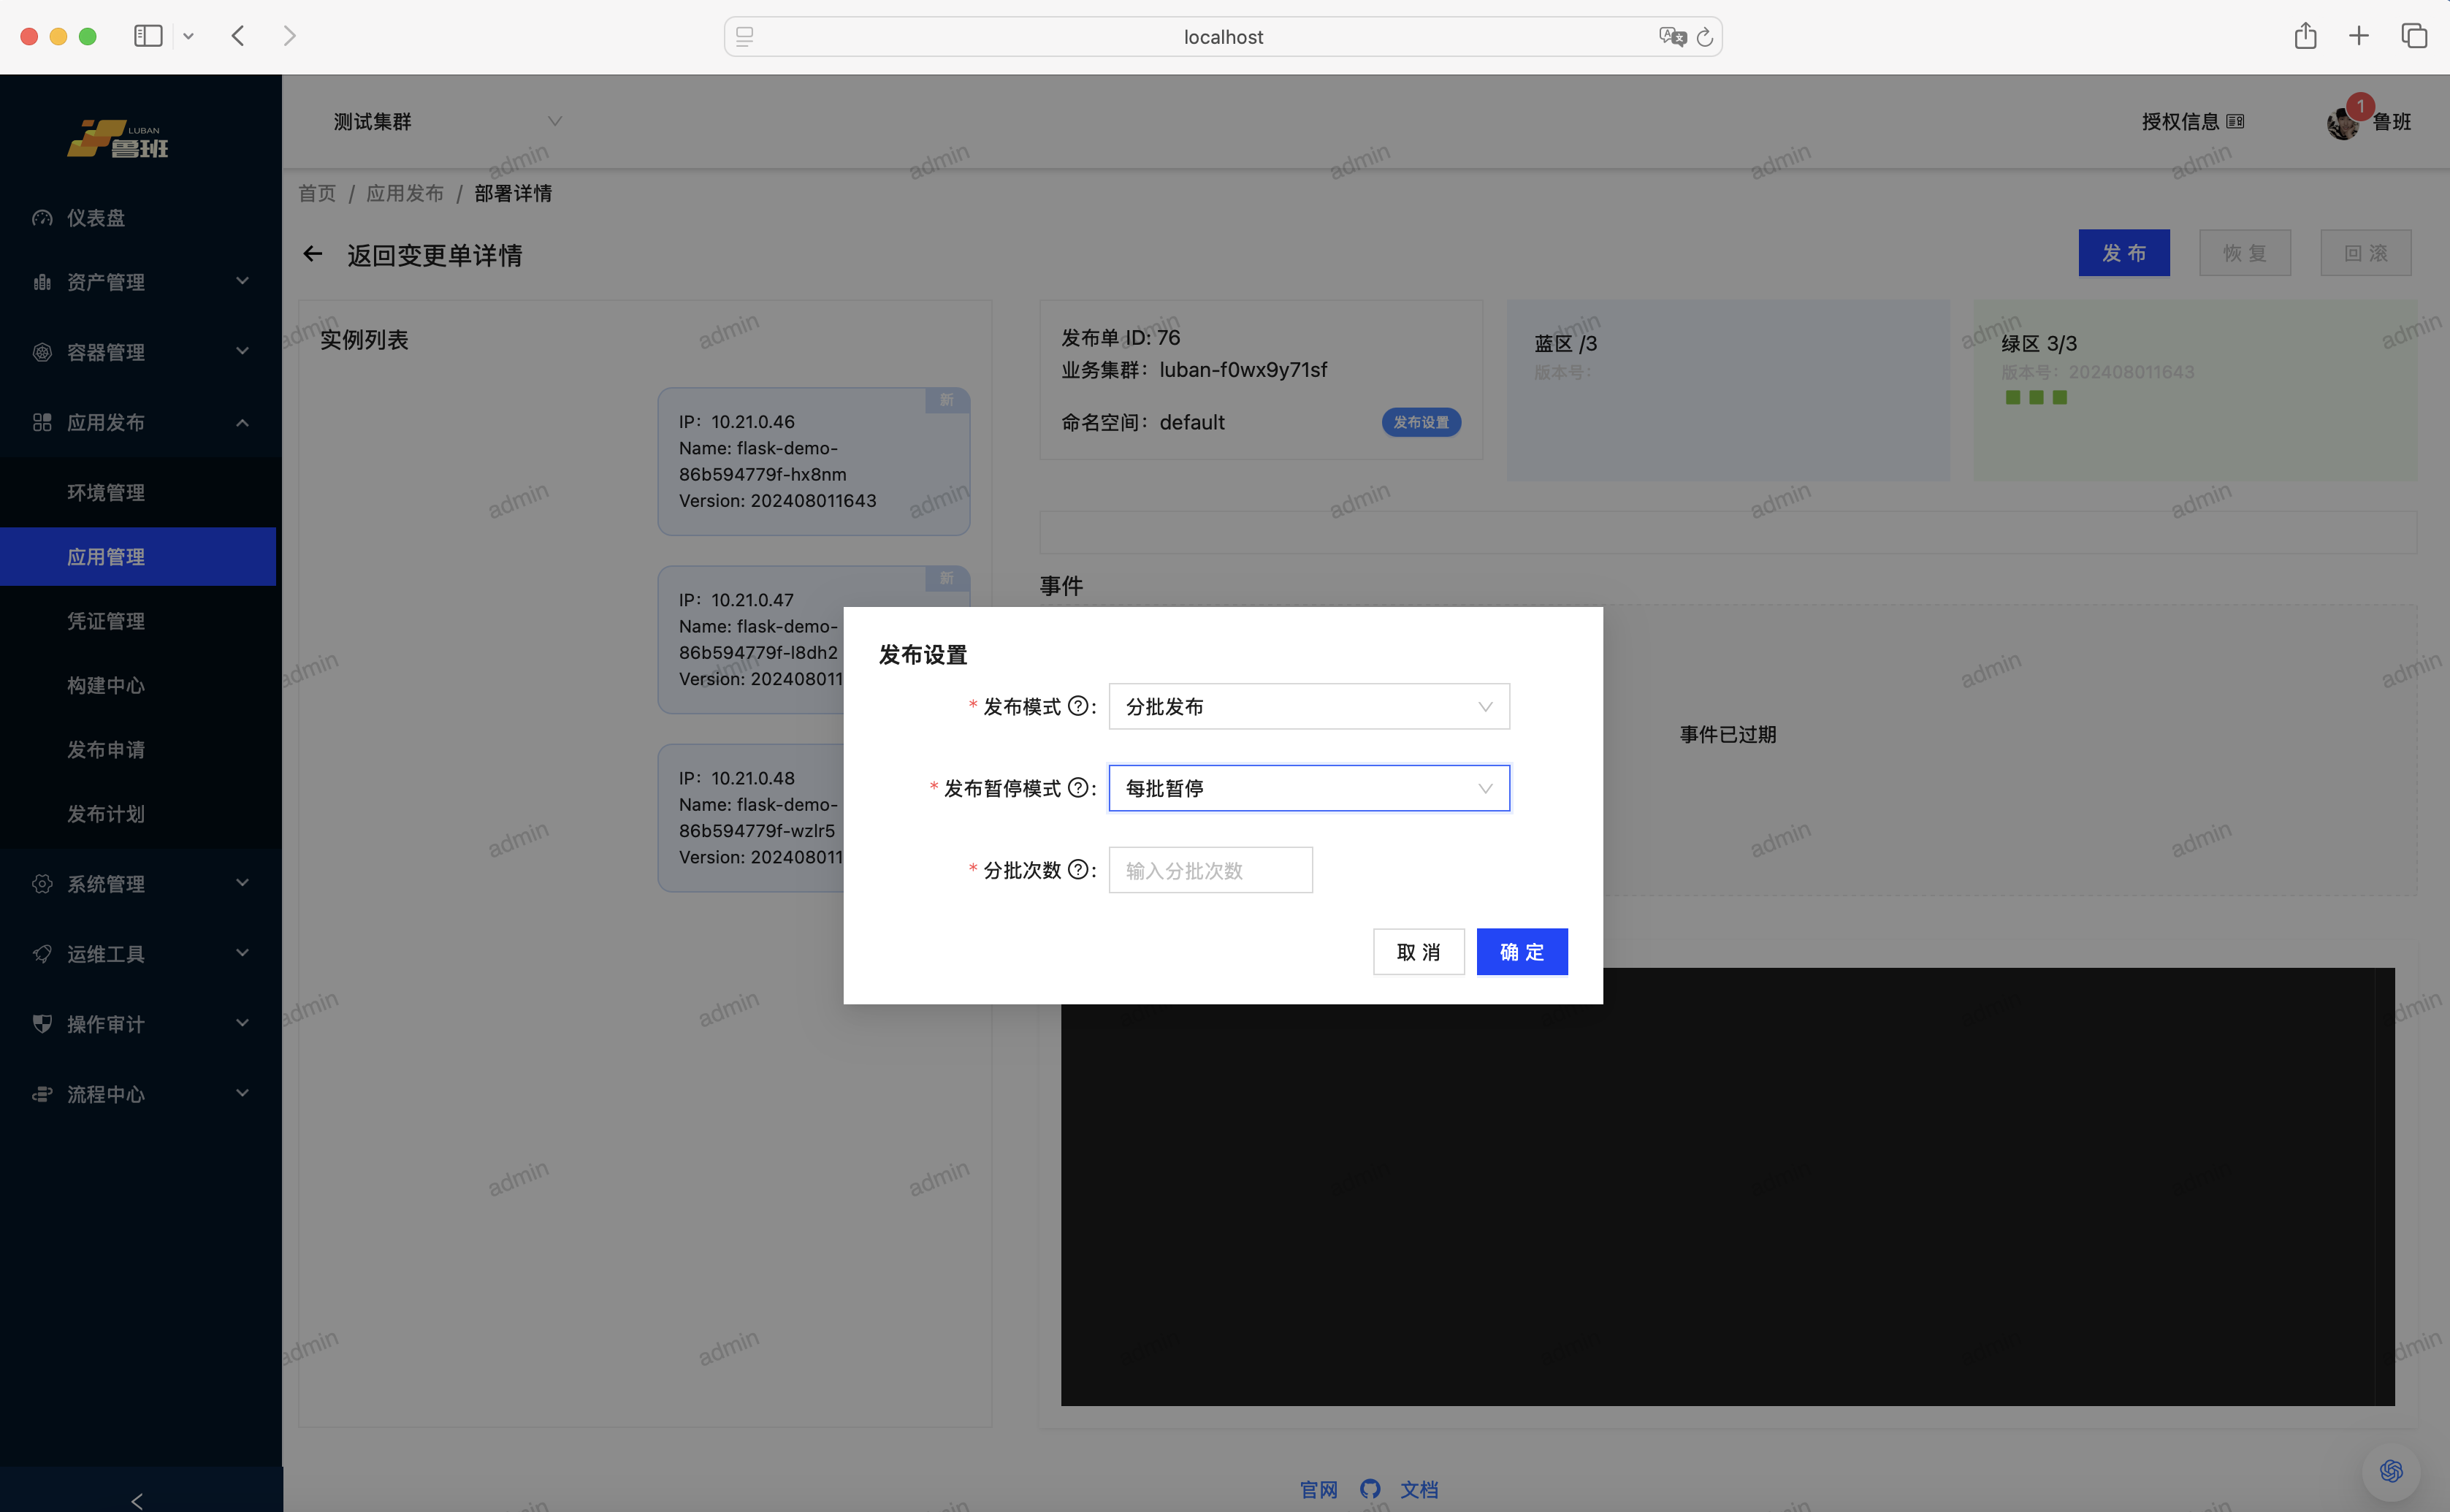Open the 发布暂停模式 dropdown showing 每批暂停
2450x1512 pixels.
pyautogui.click(x=1308, y=788)
